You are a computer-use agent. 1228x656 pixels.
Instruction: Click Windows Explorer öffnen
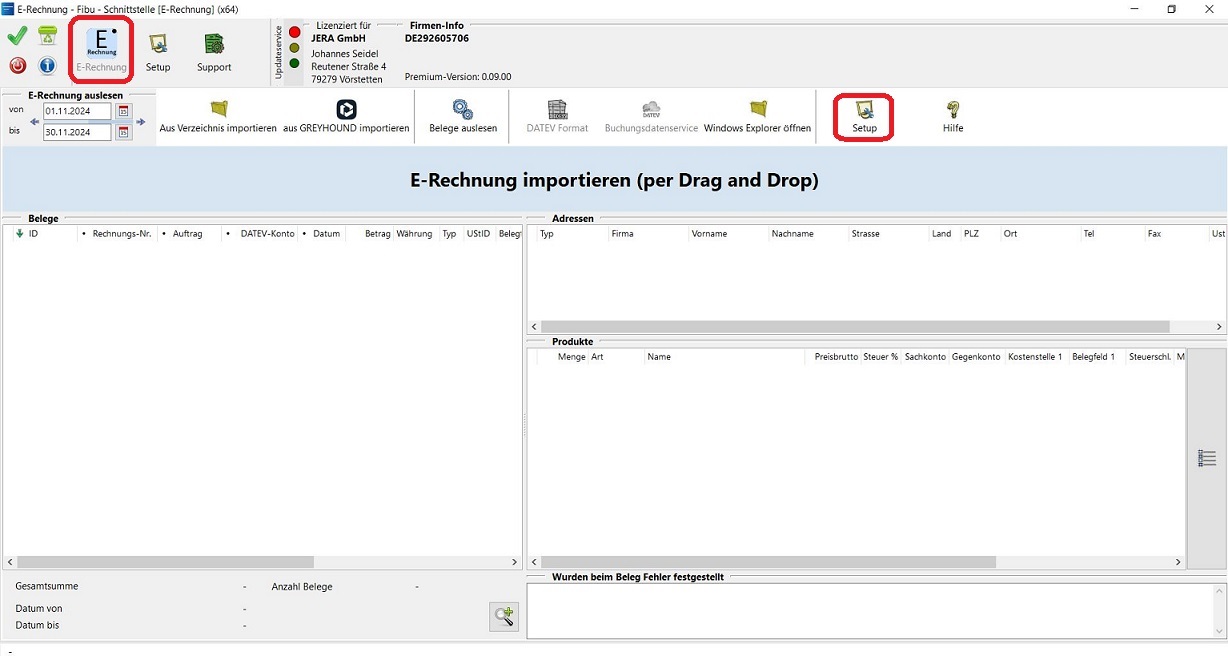[x=757, y=117]
